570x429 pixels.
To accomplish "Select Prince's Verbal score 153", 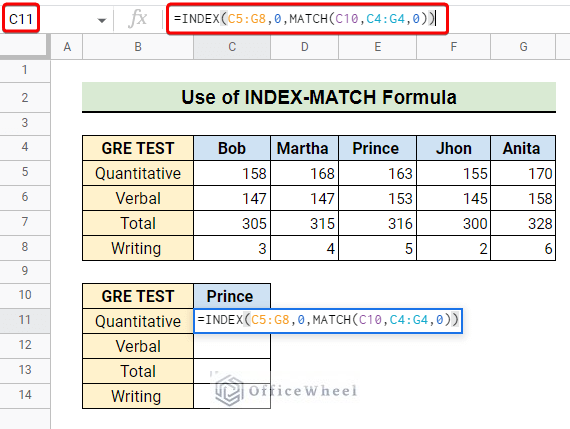I will point(377,198).
